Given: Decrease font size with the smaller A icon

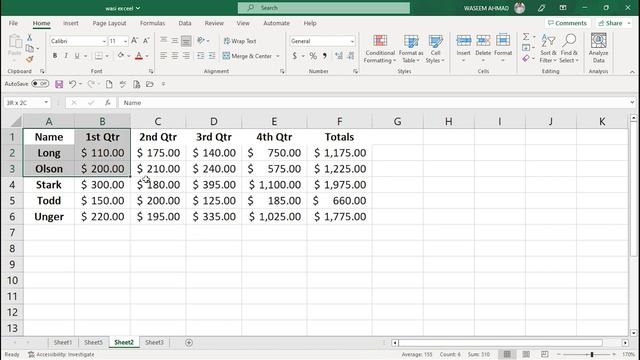Looking at the screenshot, I should [146, 41].
